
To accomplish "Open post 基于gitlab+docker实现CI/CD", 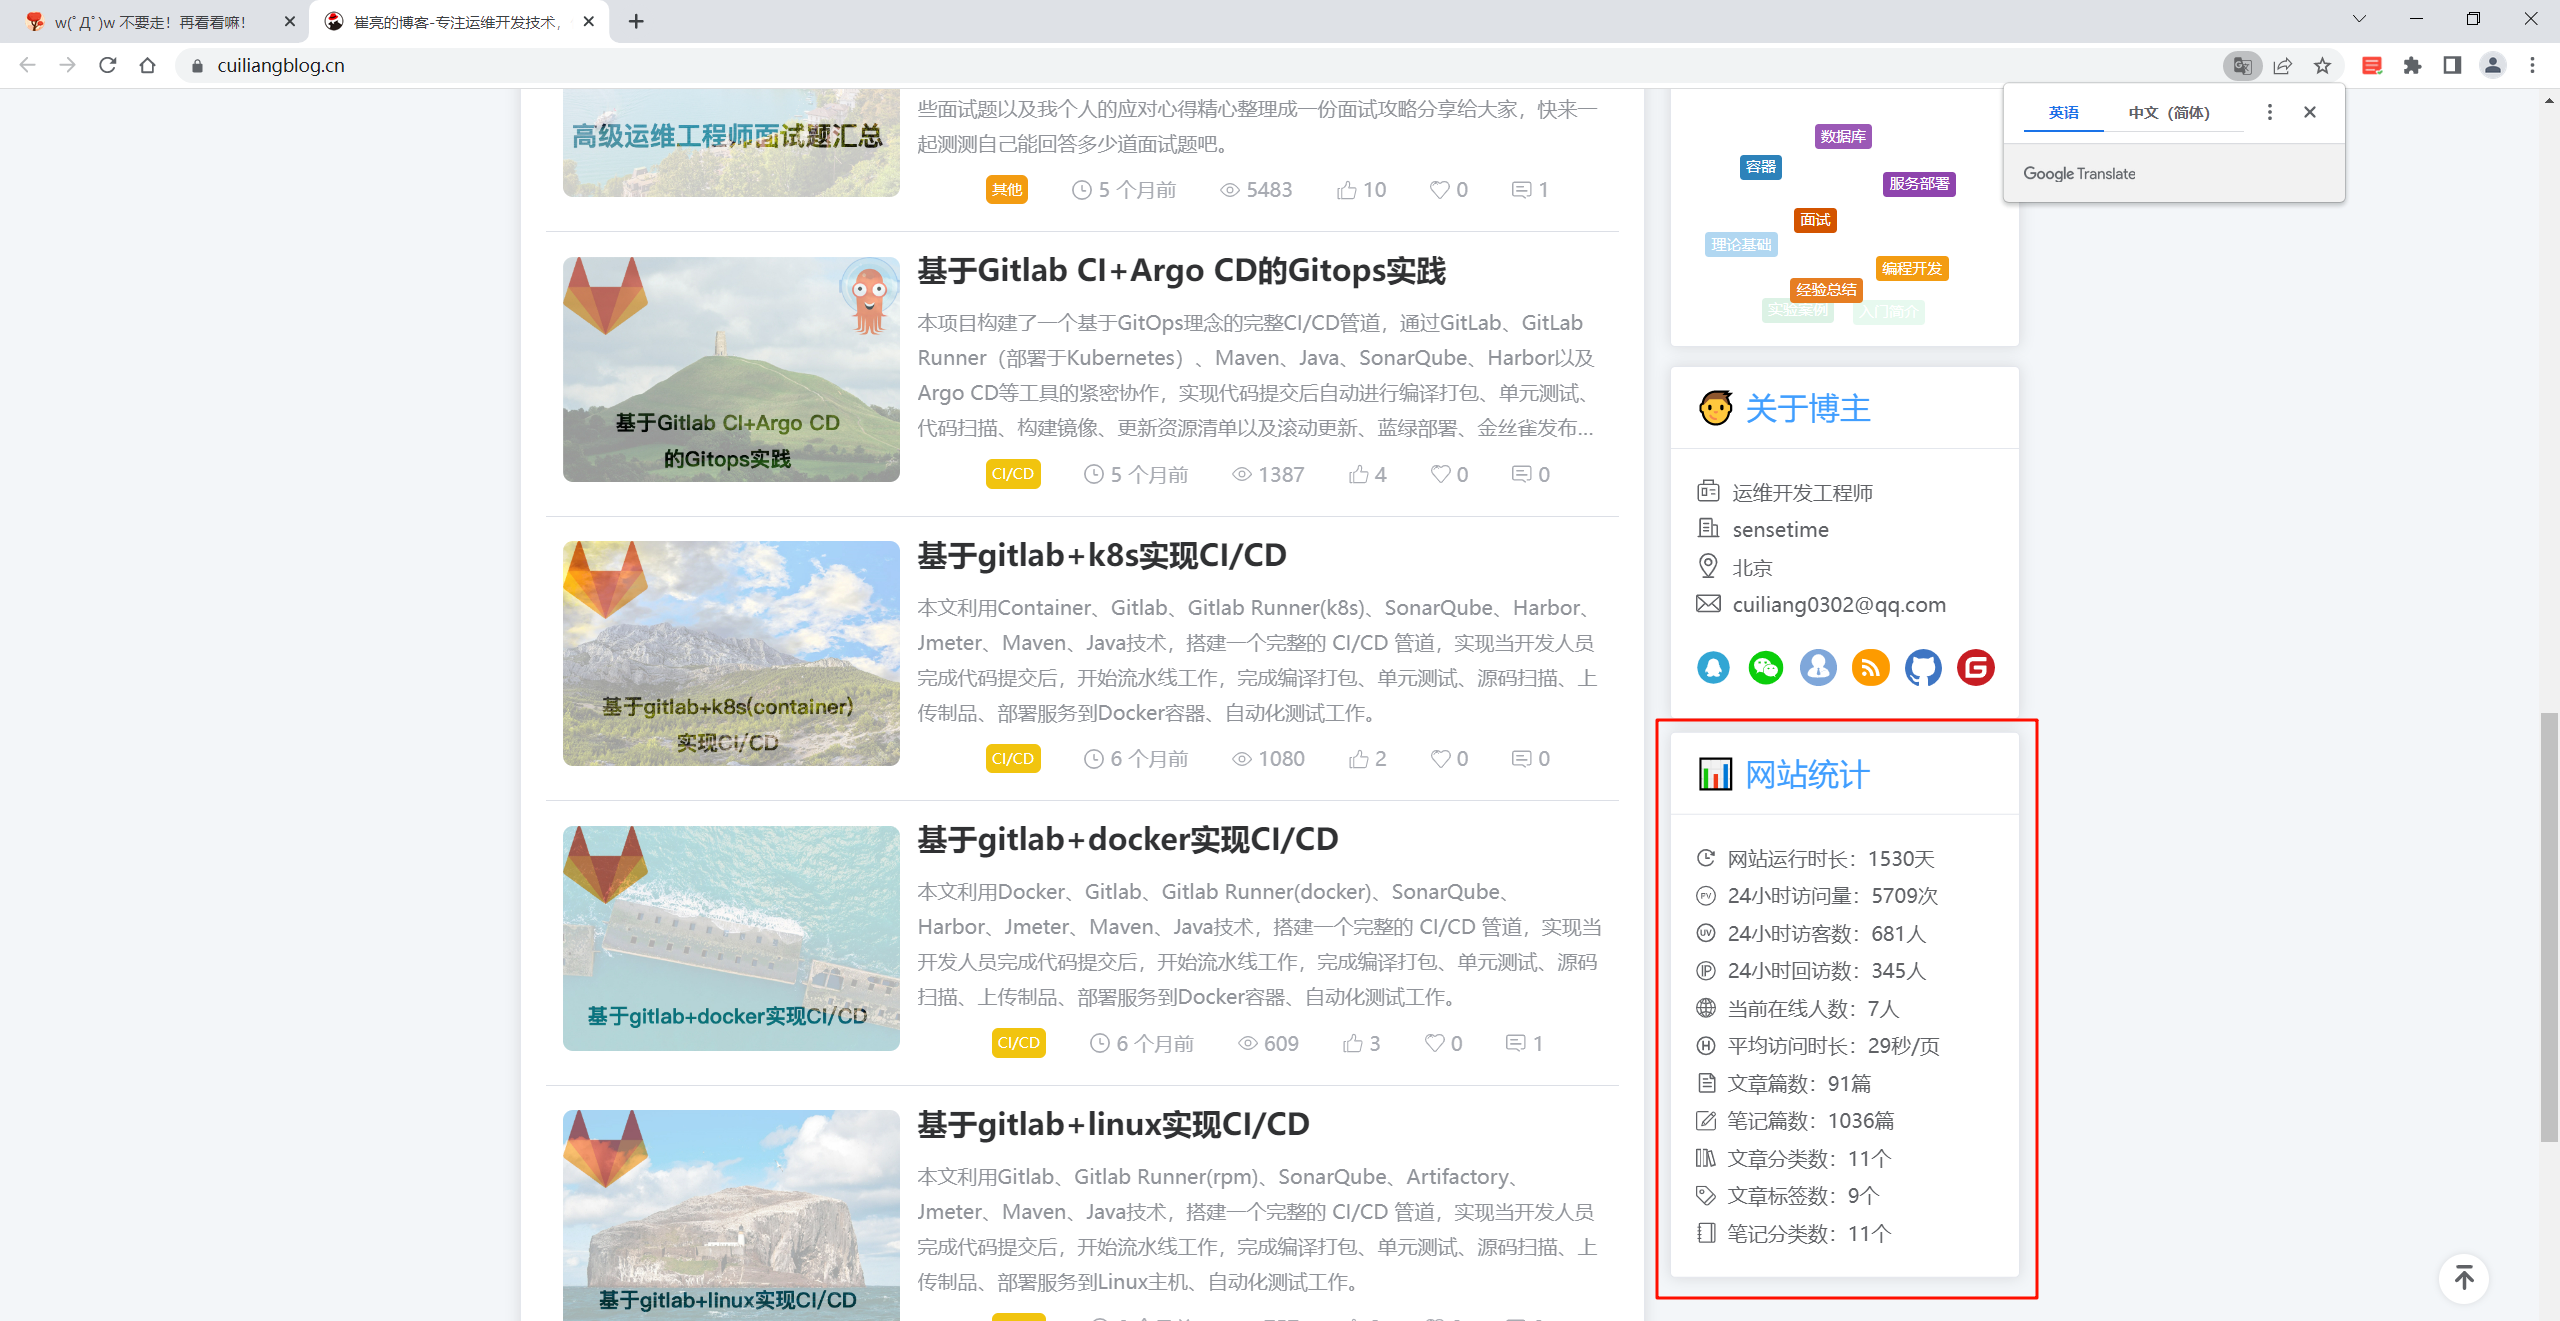I will [1128, 840].
